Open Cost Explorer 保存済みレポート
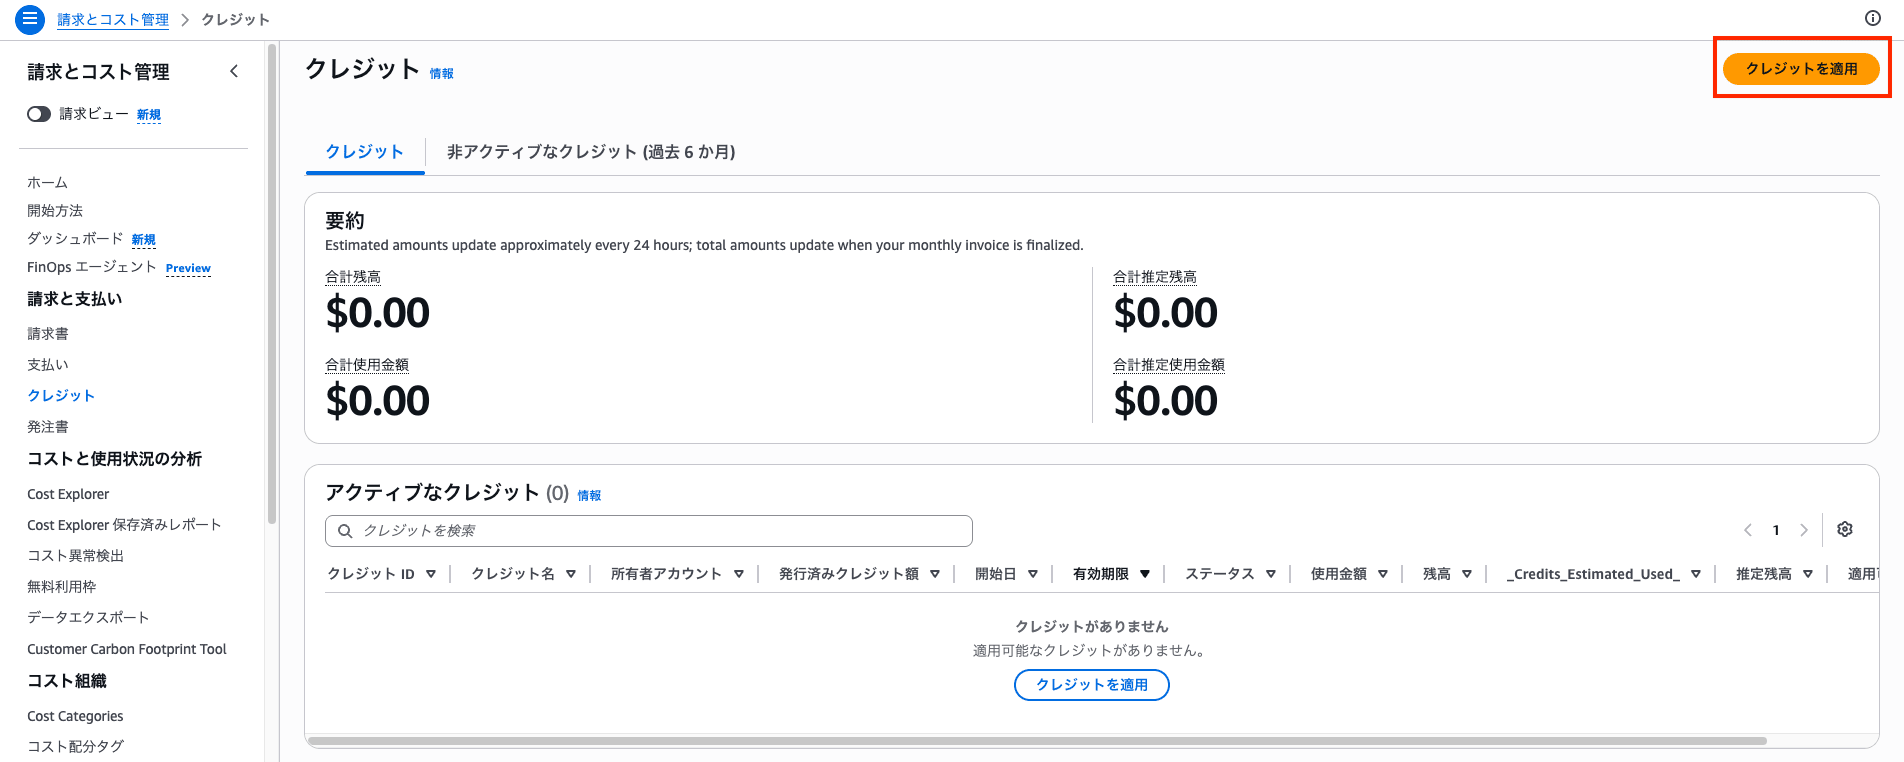Screen dimensions: 1904x762 [x=124, y=525]
